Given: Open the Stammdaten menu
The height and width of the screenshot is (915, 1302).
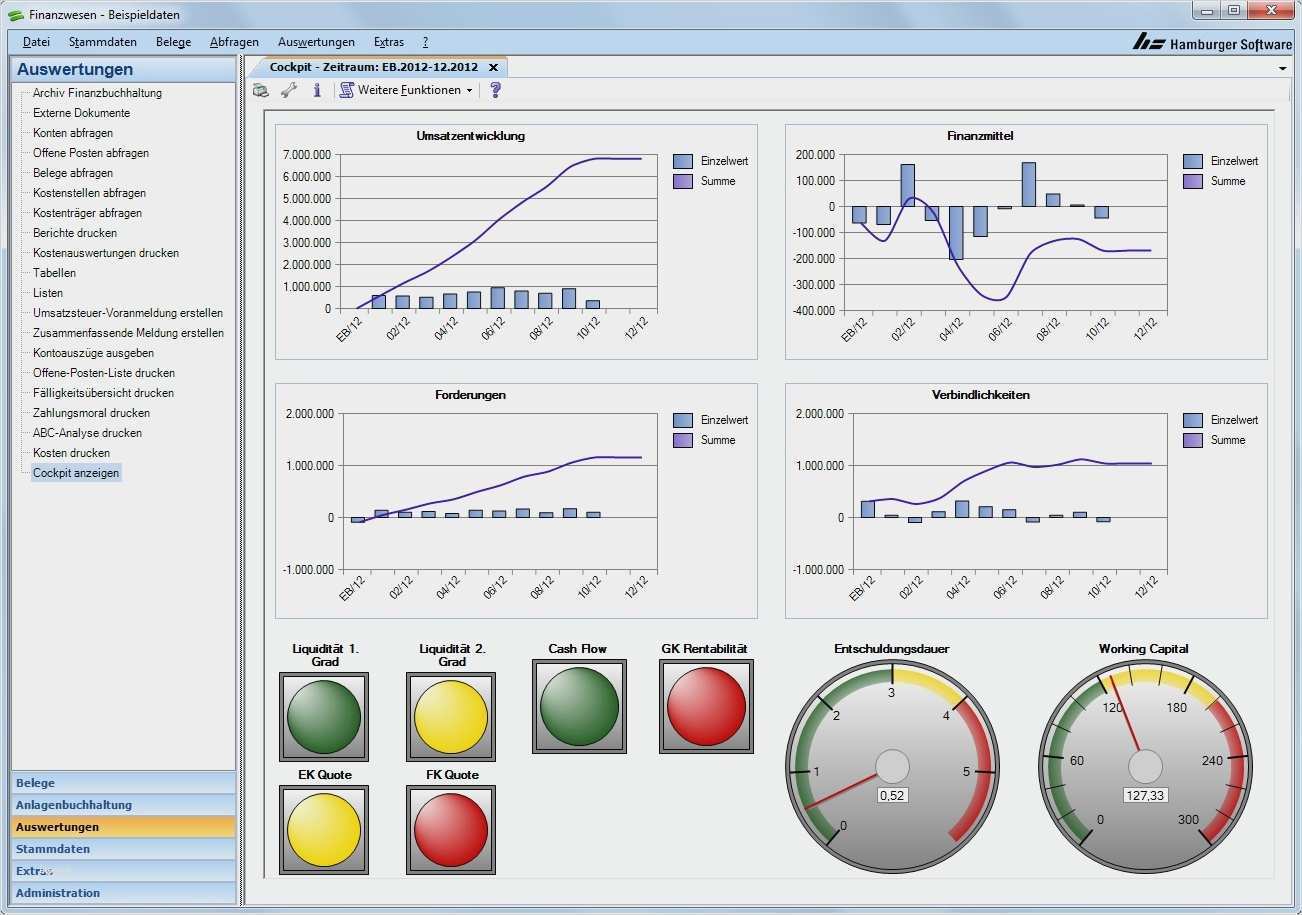Looking at the screenshot, I should point(103,42).
